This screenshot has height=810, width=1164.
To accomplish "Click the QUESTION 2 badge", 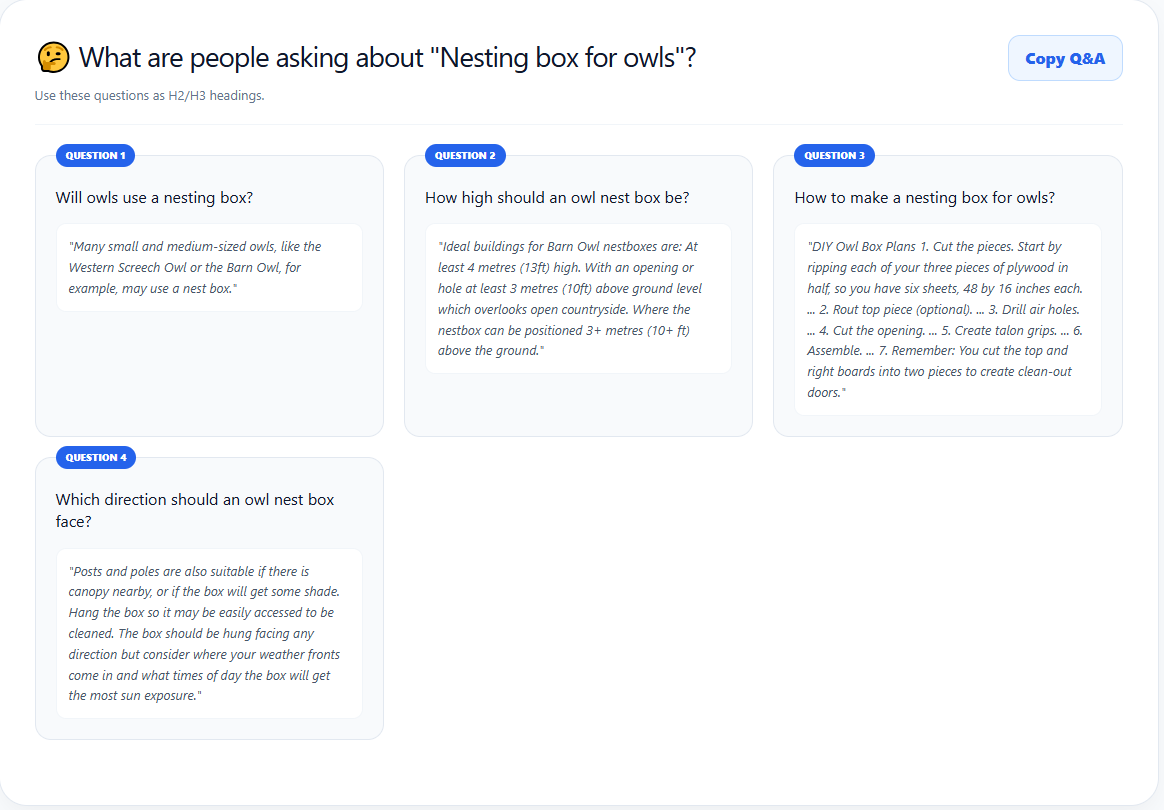I will [x=465, y=156].
